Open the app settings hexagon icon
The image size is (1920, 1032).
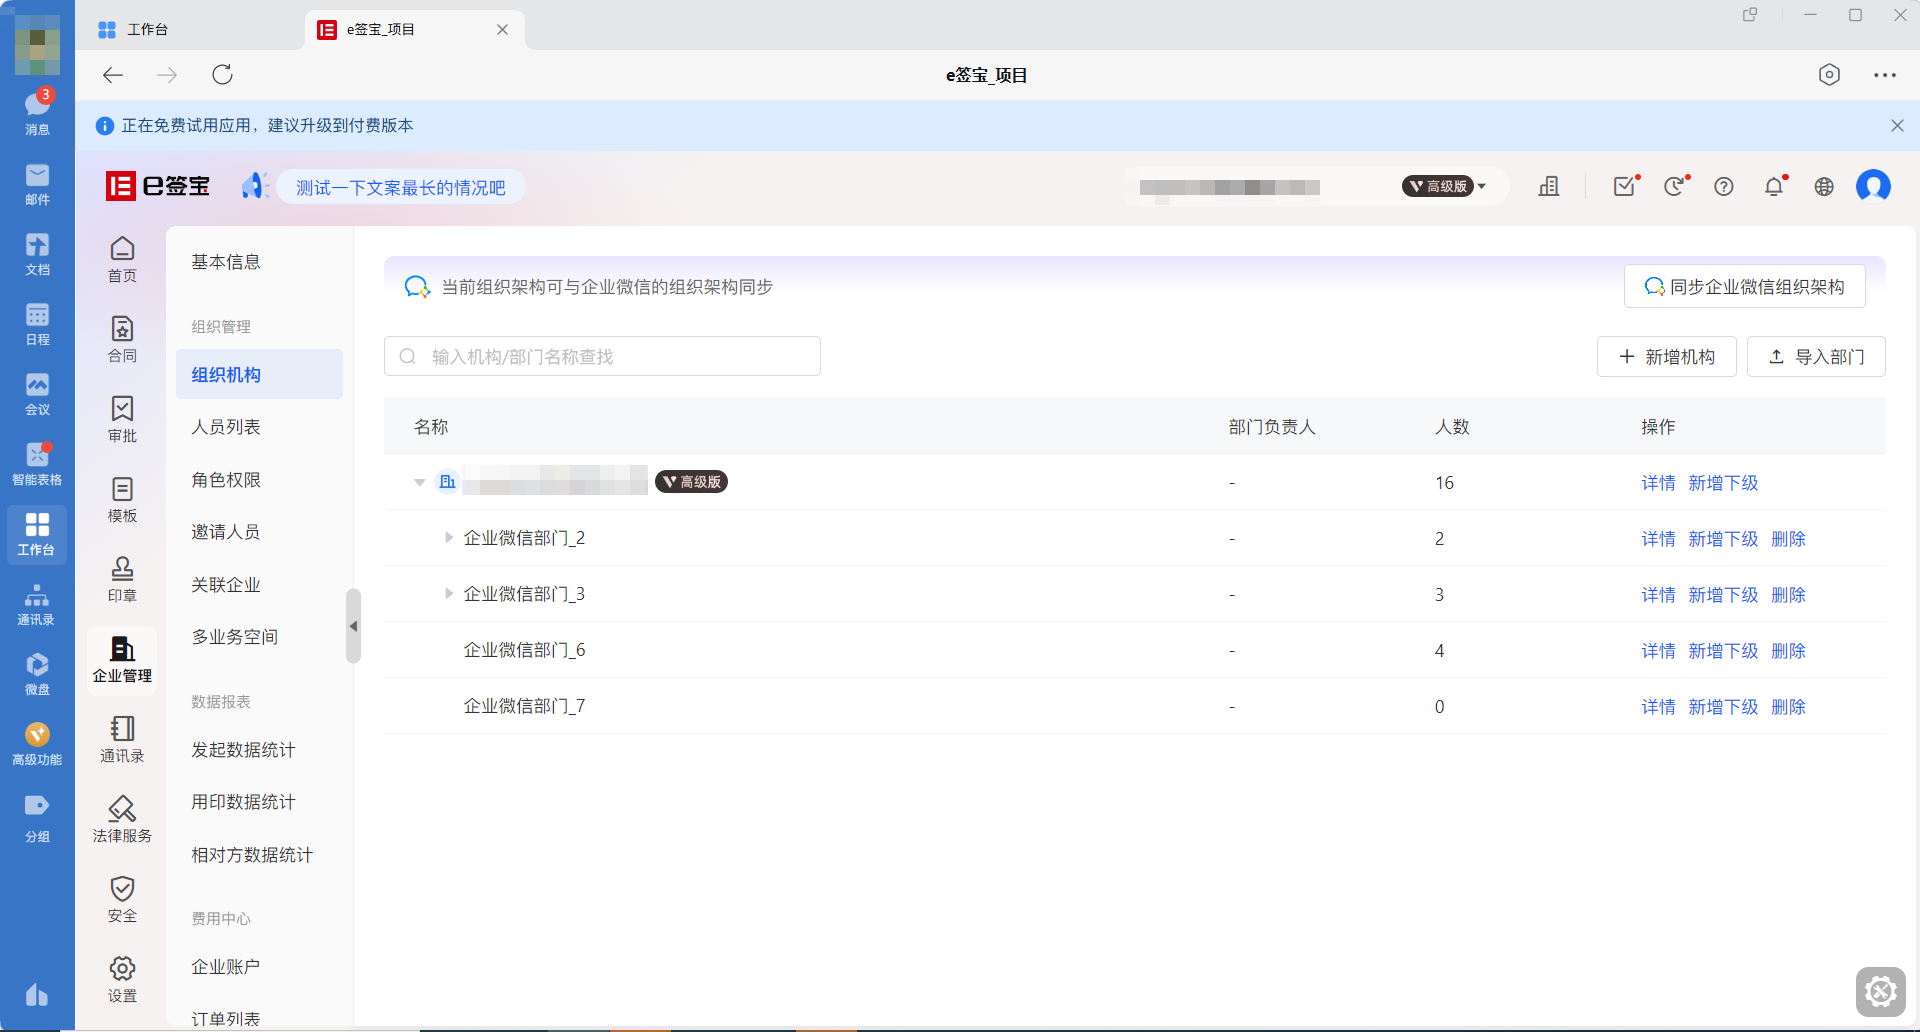[x=1829, y=75]
